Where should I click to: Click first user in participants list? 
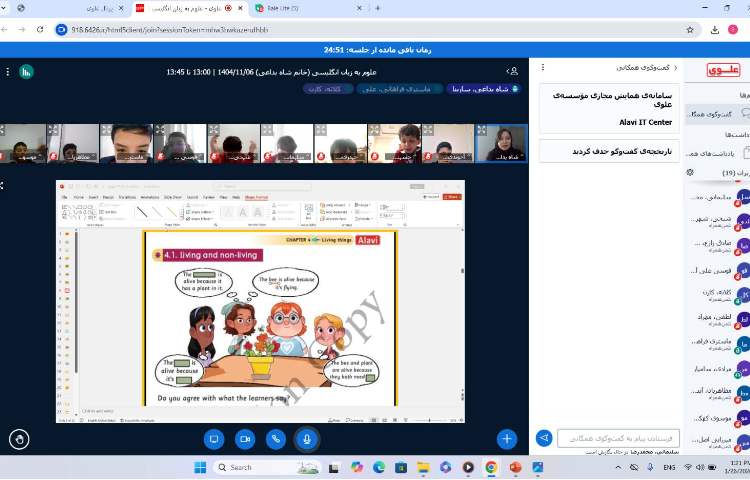[717, 197]
